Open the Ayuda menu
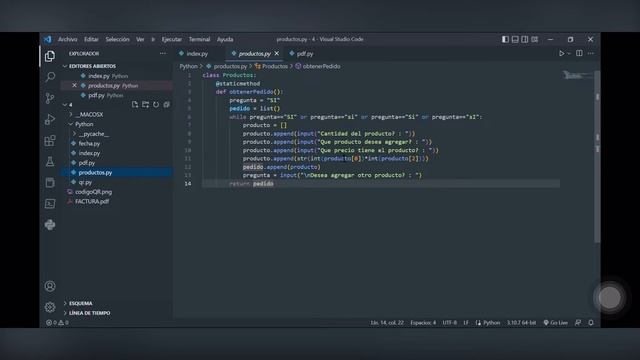 (225, 39)
